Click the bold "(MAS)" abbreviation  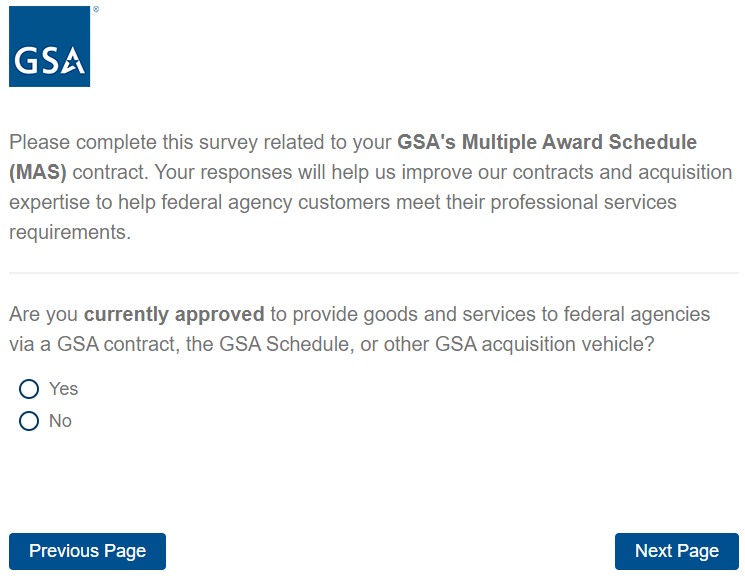pos(38,172)
